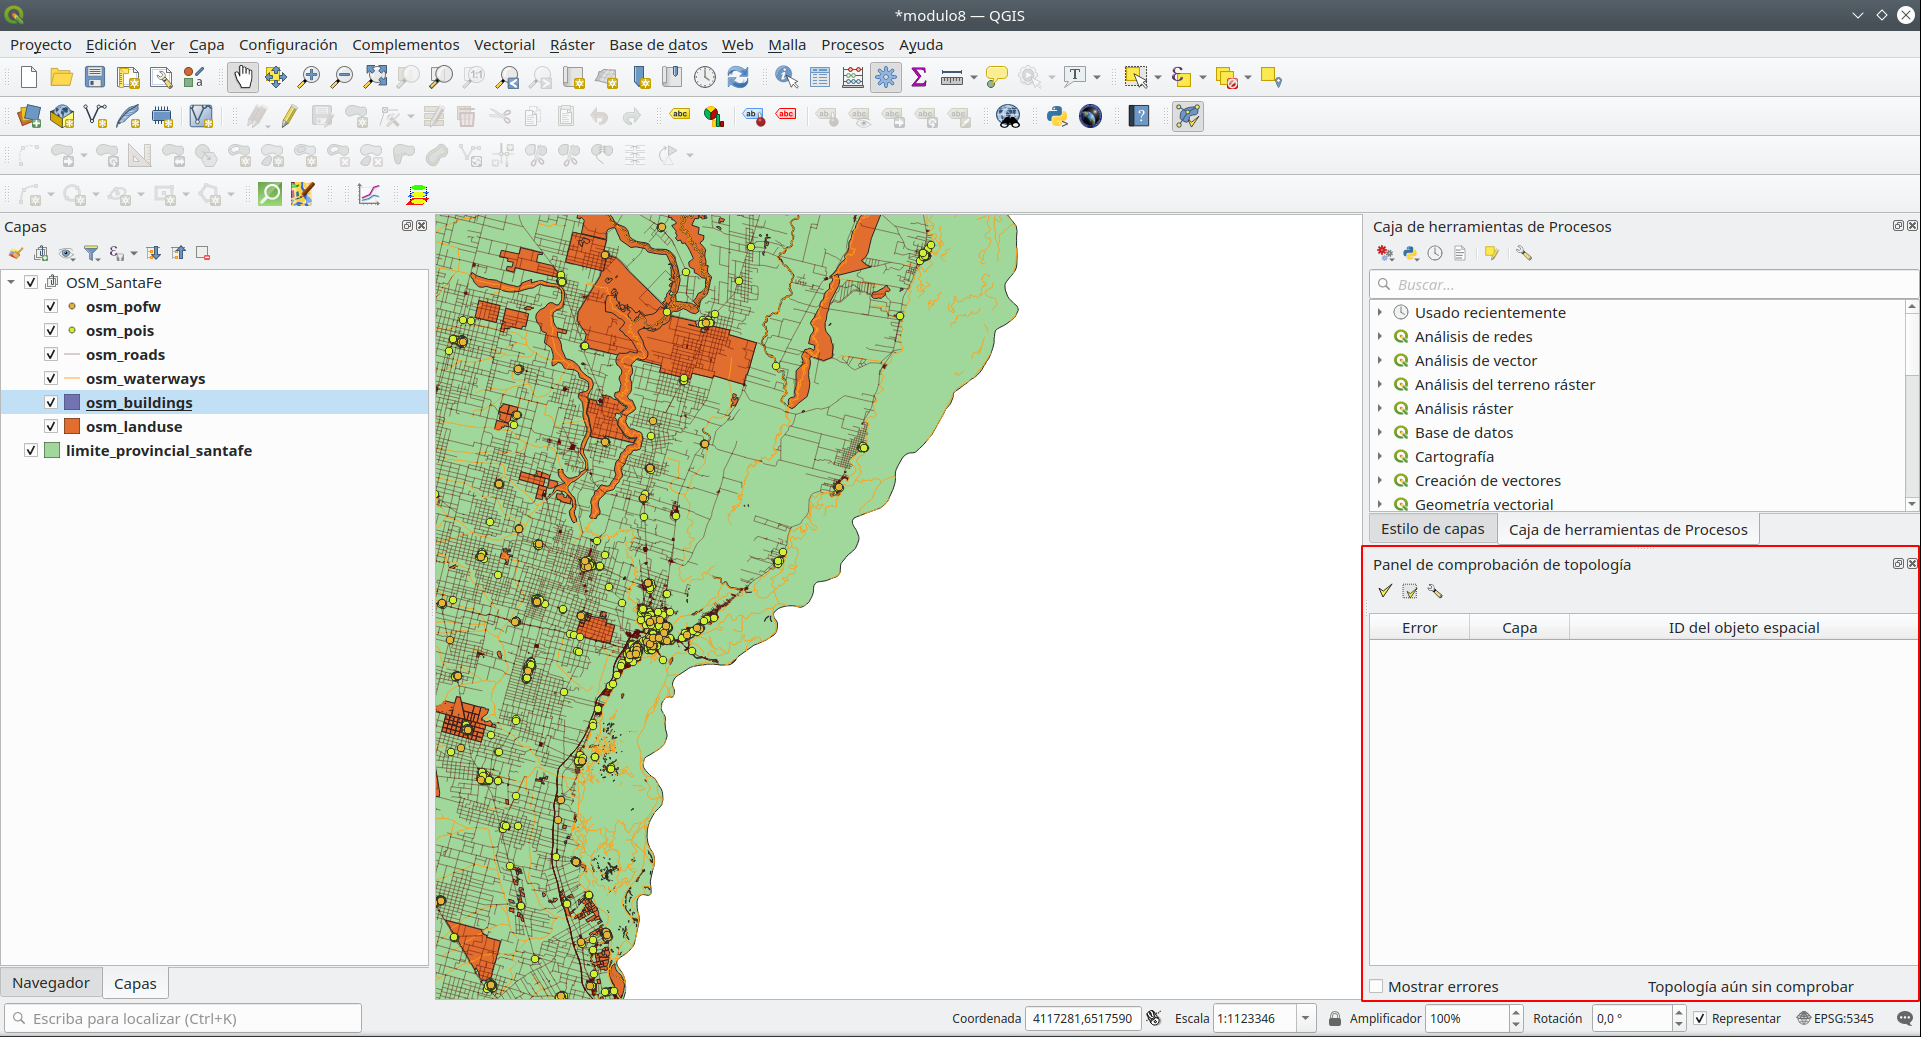This screenshot has height=1037, width=1921.
Task: Open the field calculator icon
Action: pos(853,77)
